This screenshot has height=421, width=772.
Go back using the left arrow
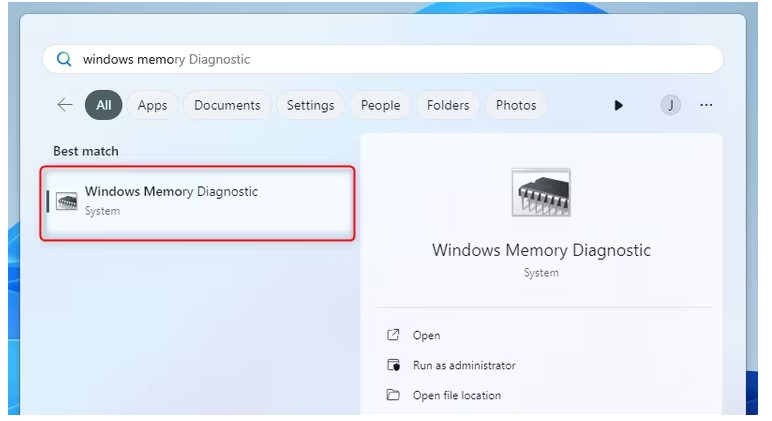click(x=64, y=105)
